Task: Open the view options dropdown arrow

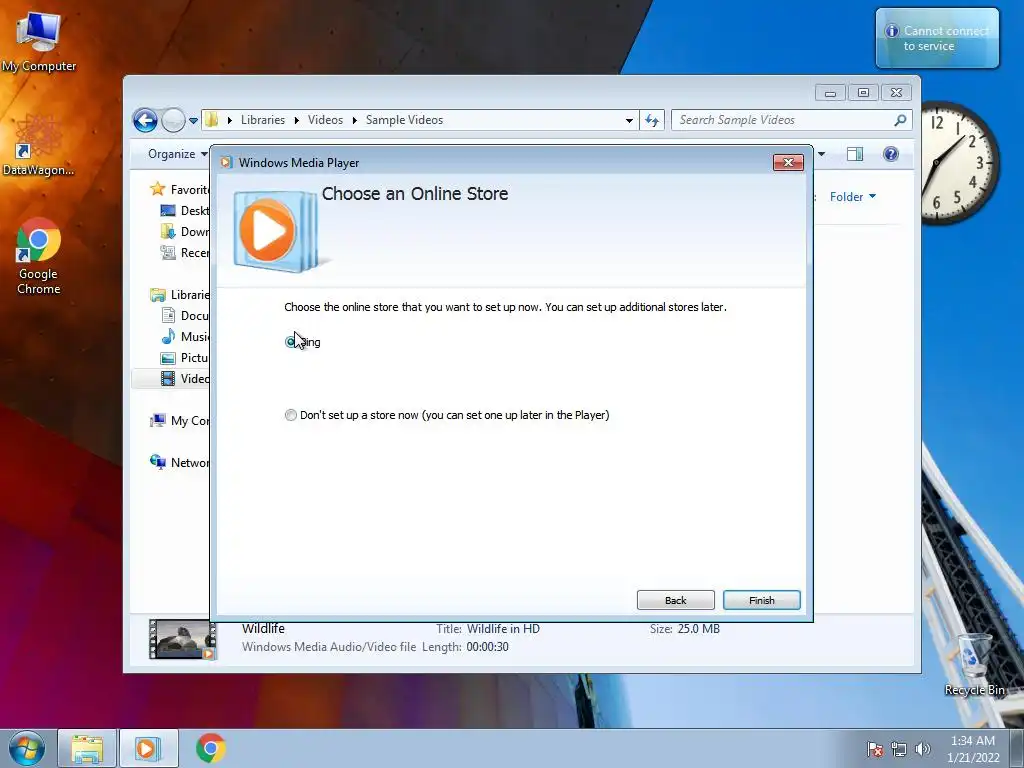Action: tap(821, 154)
